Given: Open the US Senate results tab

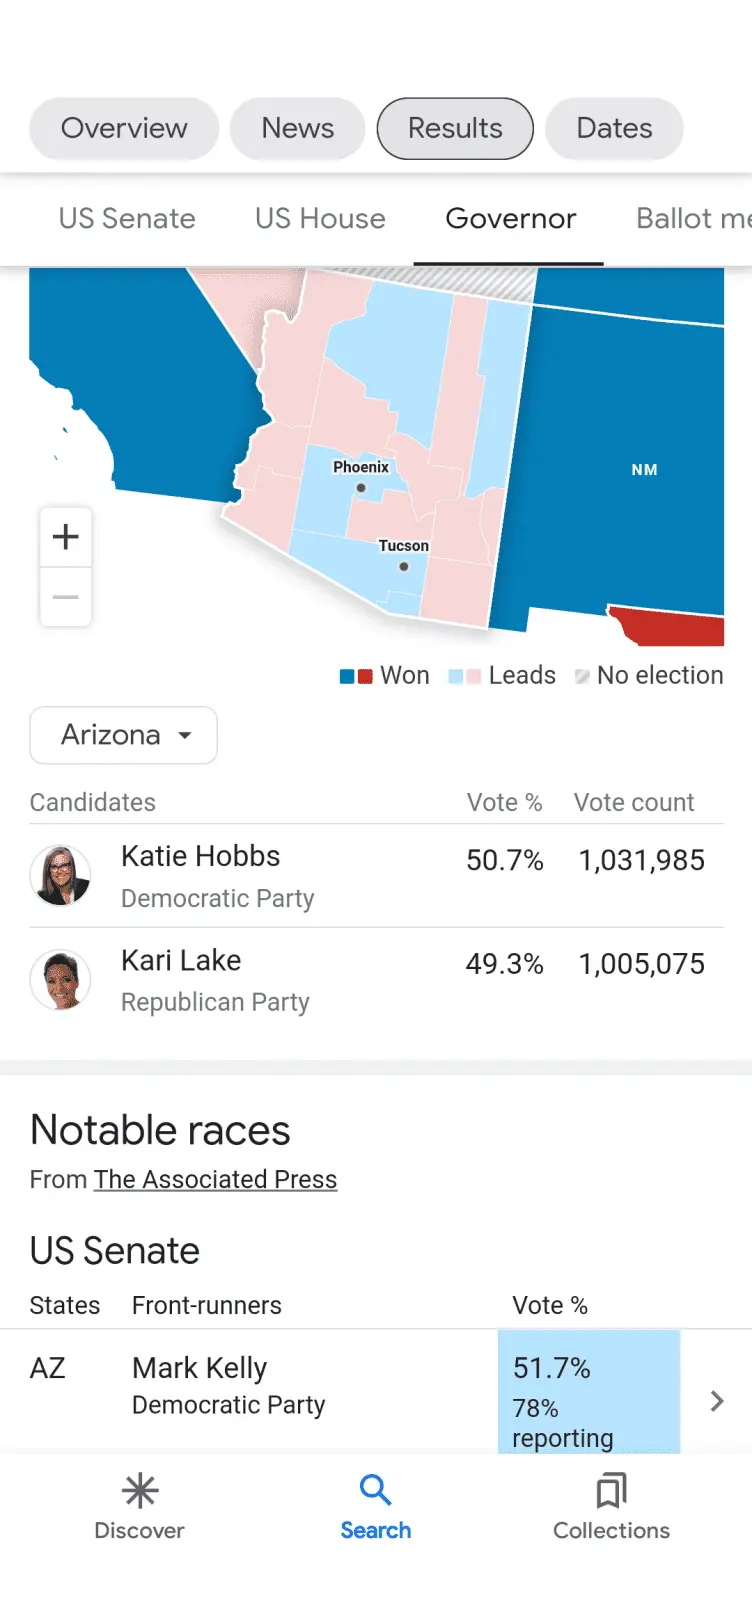Looking at the screenshot, I should click(127, 219).
